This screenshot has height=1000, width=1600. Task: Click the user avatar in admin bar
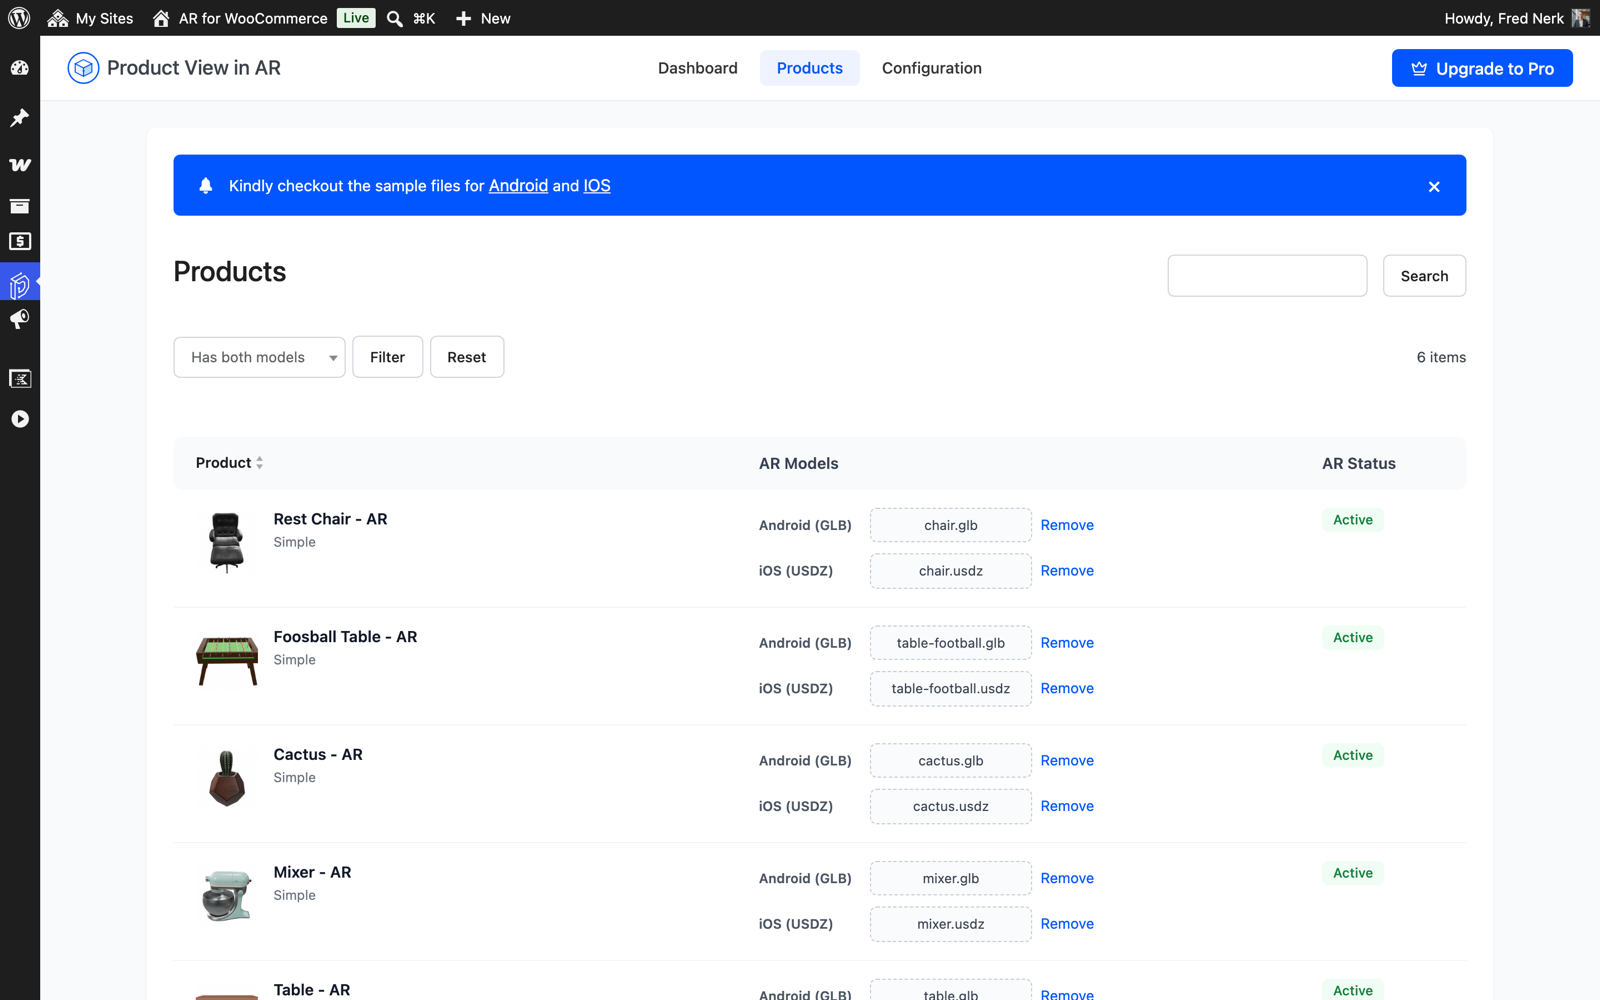(1581, 18)
